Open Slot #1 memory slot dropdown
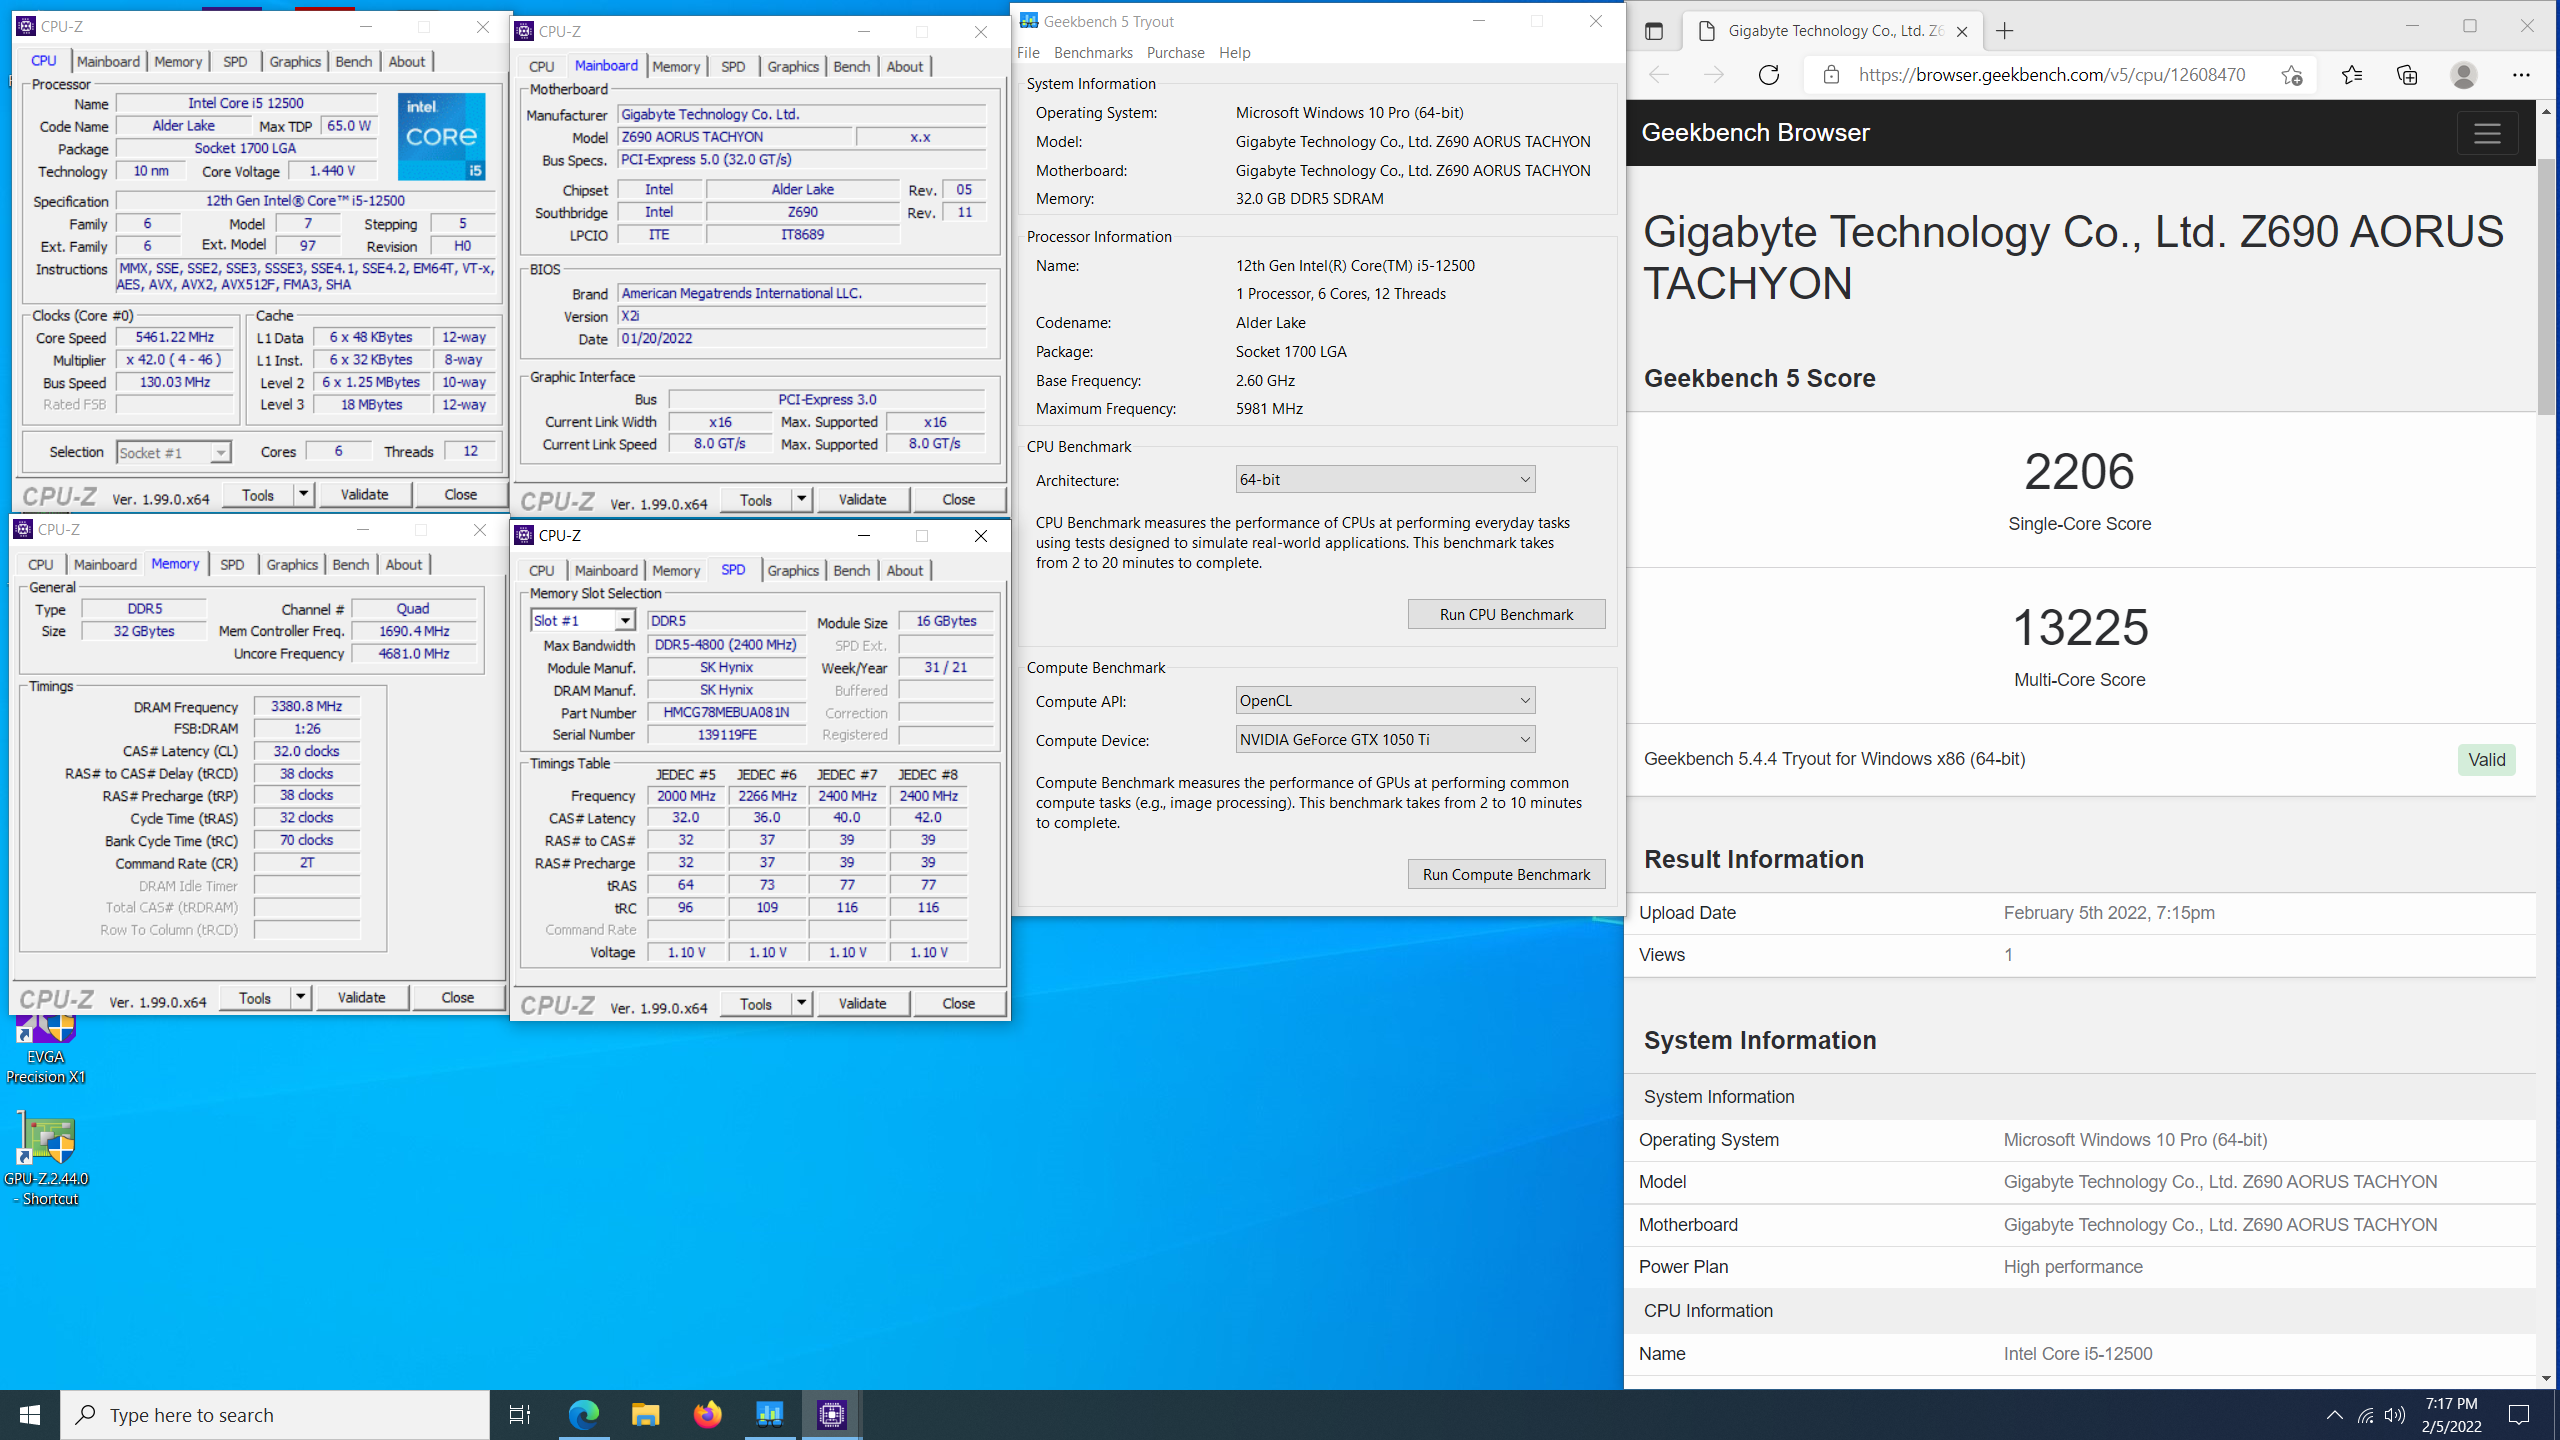 [x=582, y=621]
